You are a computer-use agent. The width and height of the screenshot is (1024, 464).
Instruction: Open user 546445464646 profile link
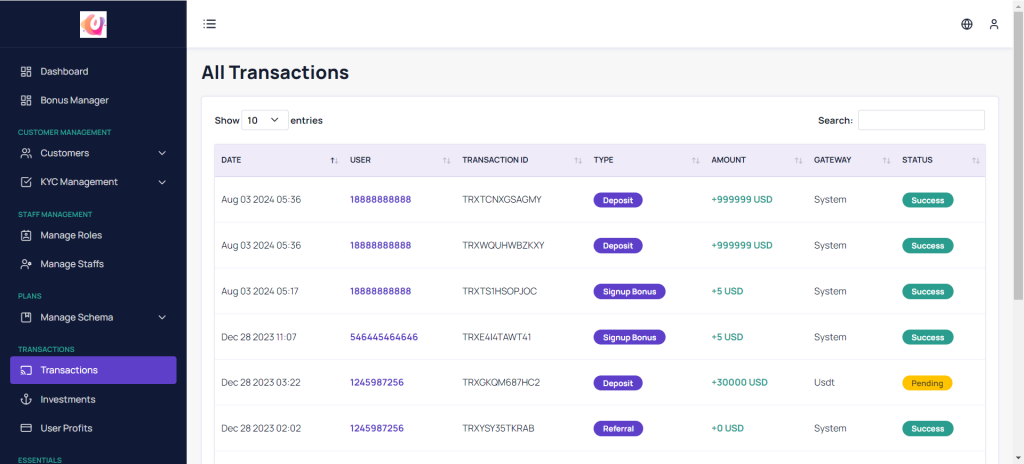(384, 337)
